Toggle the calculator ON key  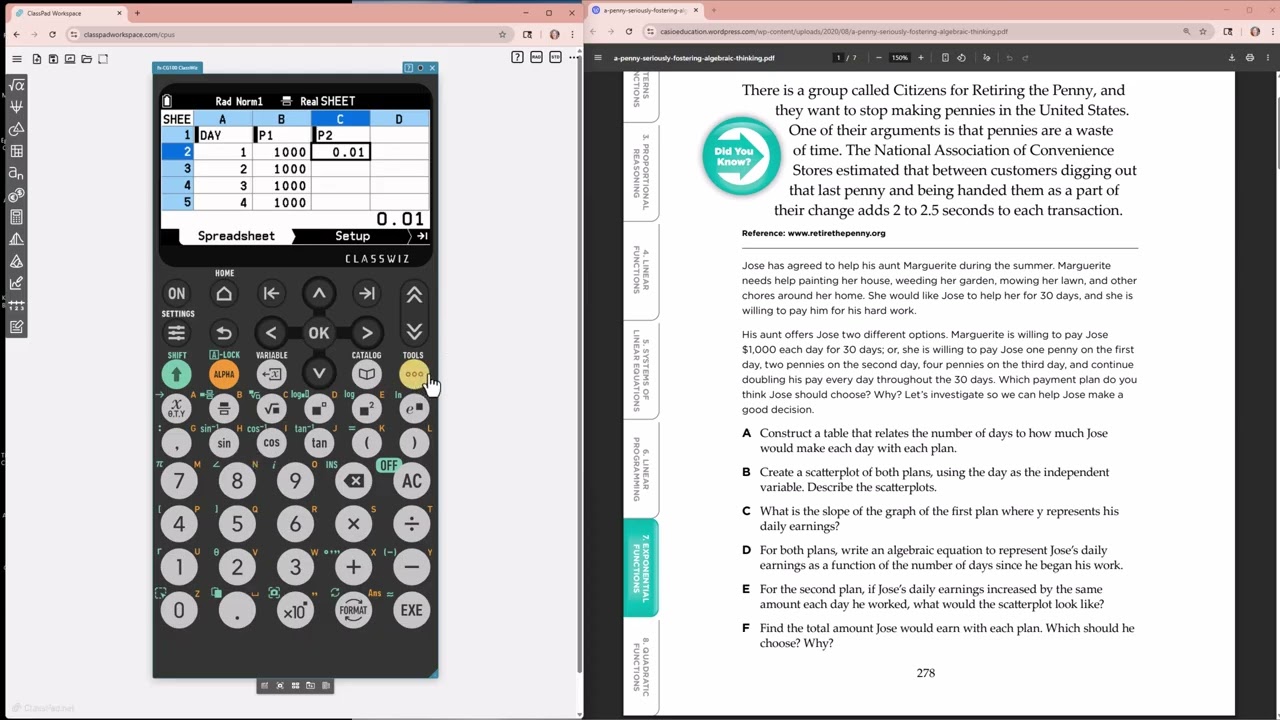tap(176, 294)
